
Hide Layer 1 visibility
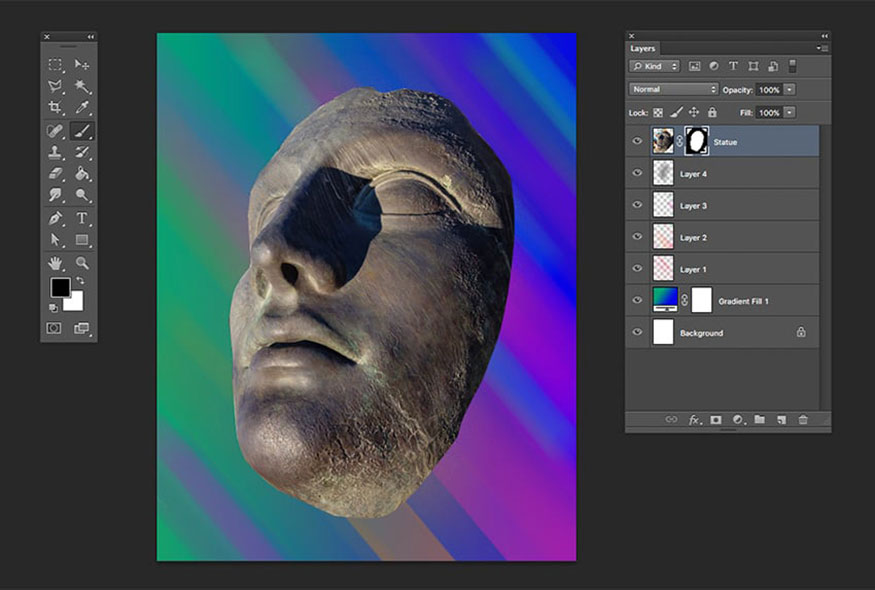(x=637, y=268)
